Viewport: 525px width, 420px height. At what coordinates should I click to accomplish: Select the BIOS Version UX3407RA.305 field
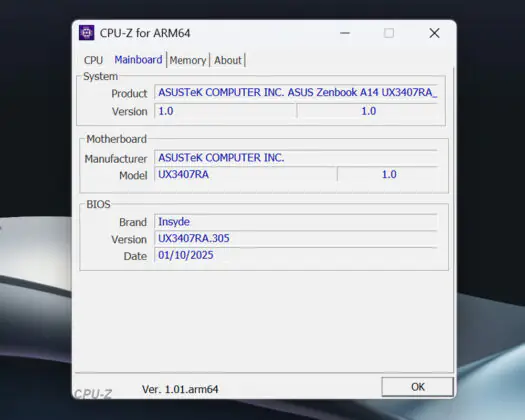(x=296, y=238)
